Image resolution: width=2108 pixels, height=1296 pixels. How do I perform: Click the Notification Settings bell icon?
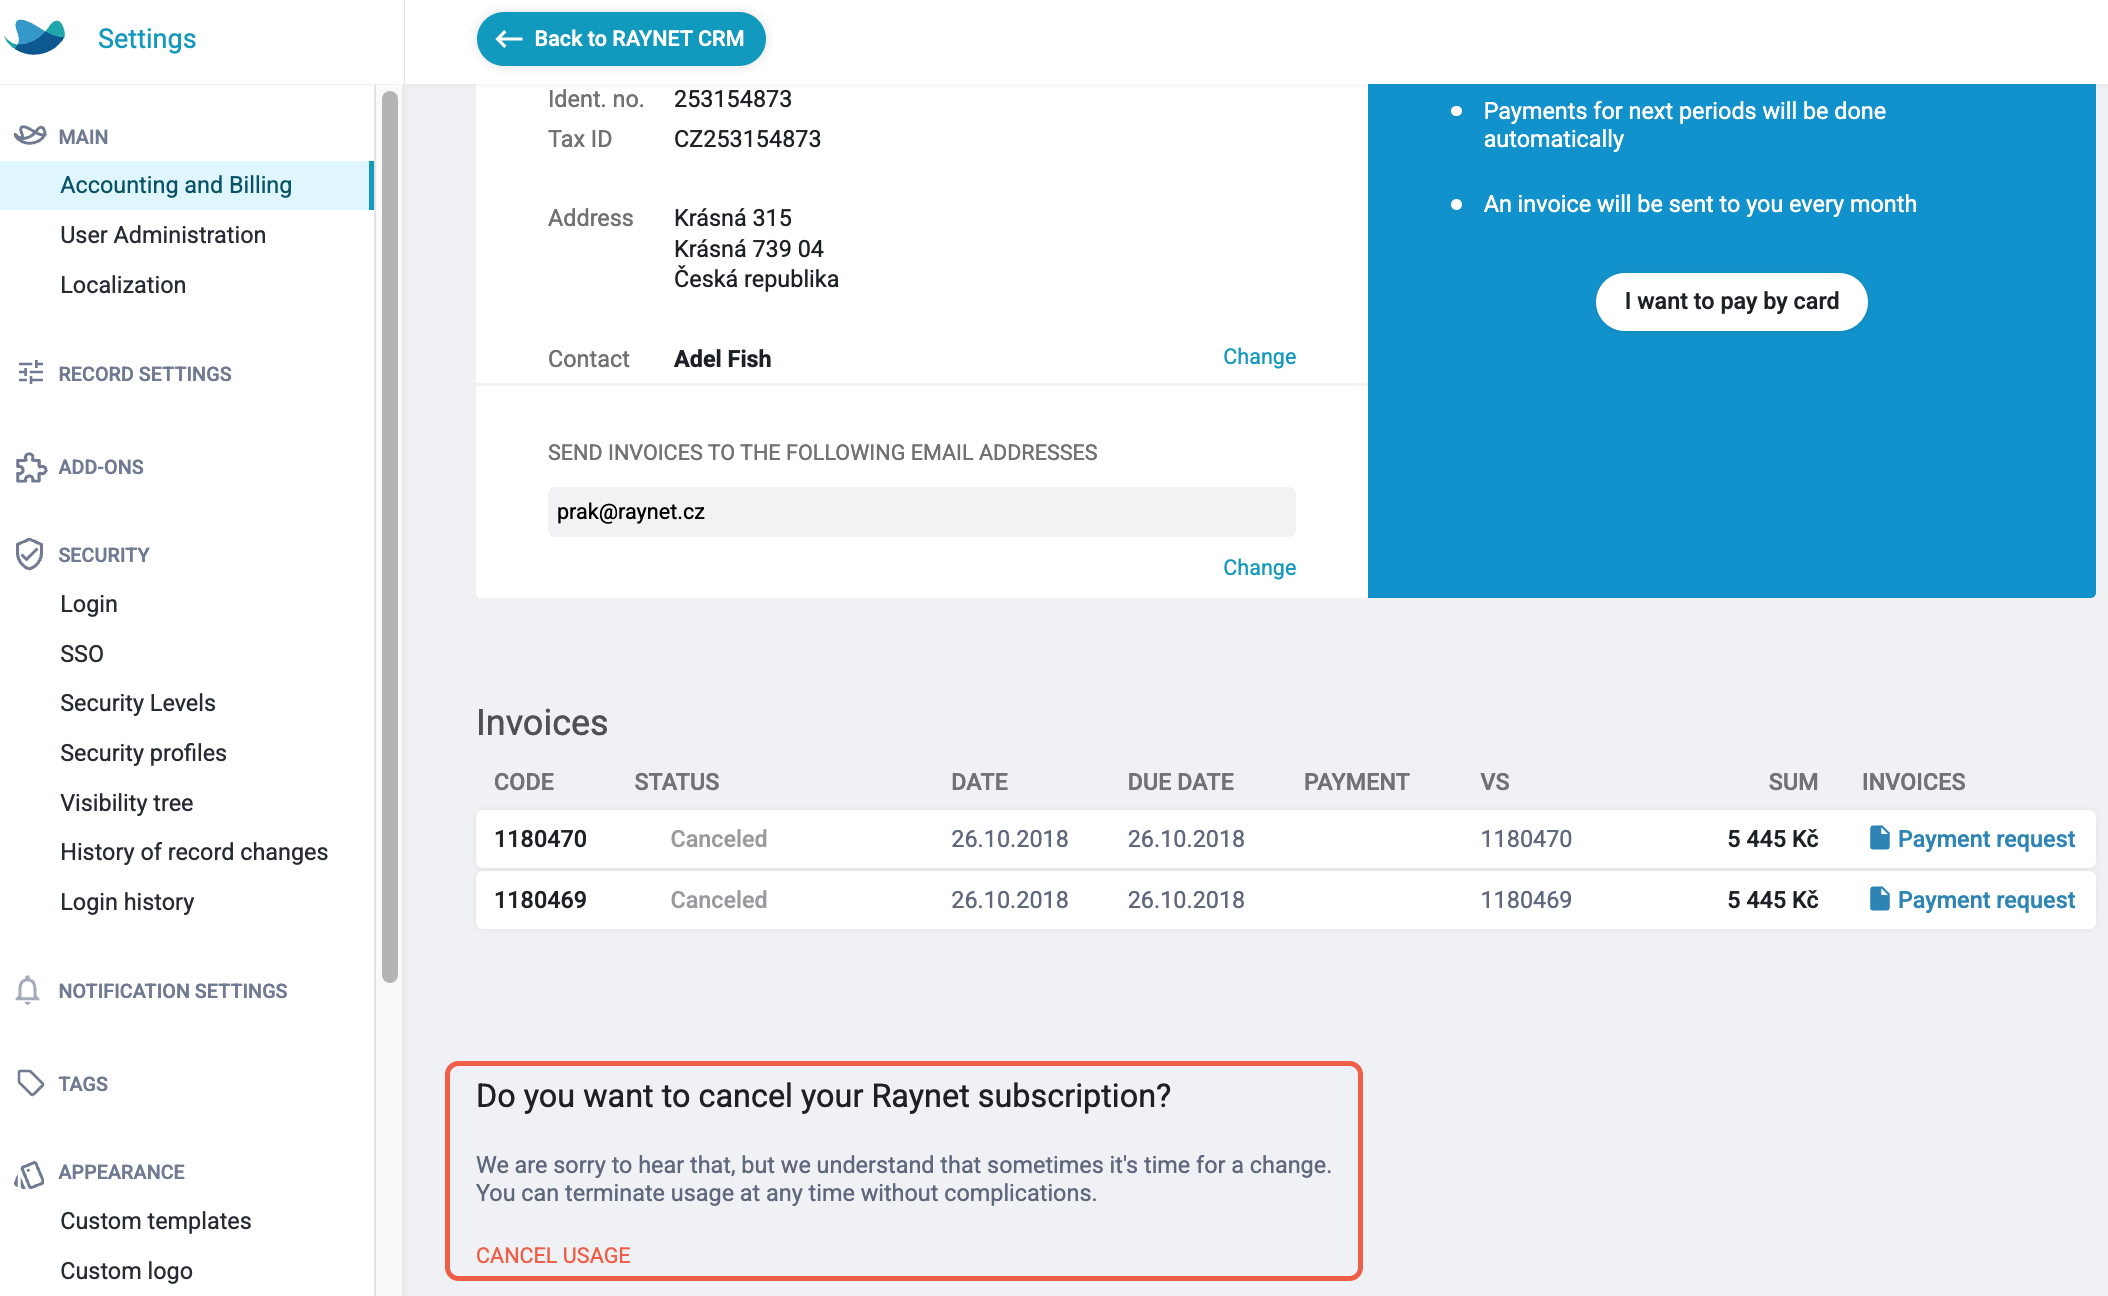(x=28, y=990)
